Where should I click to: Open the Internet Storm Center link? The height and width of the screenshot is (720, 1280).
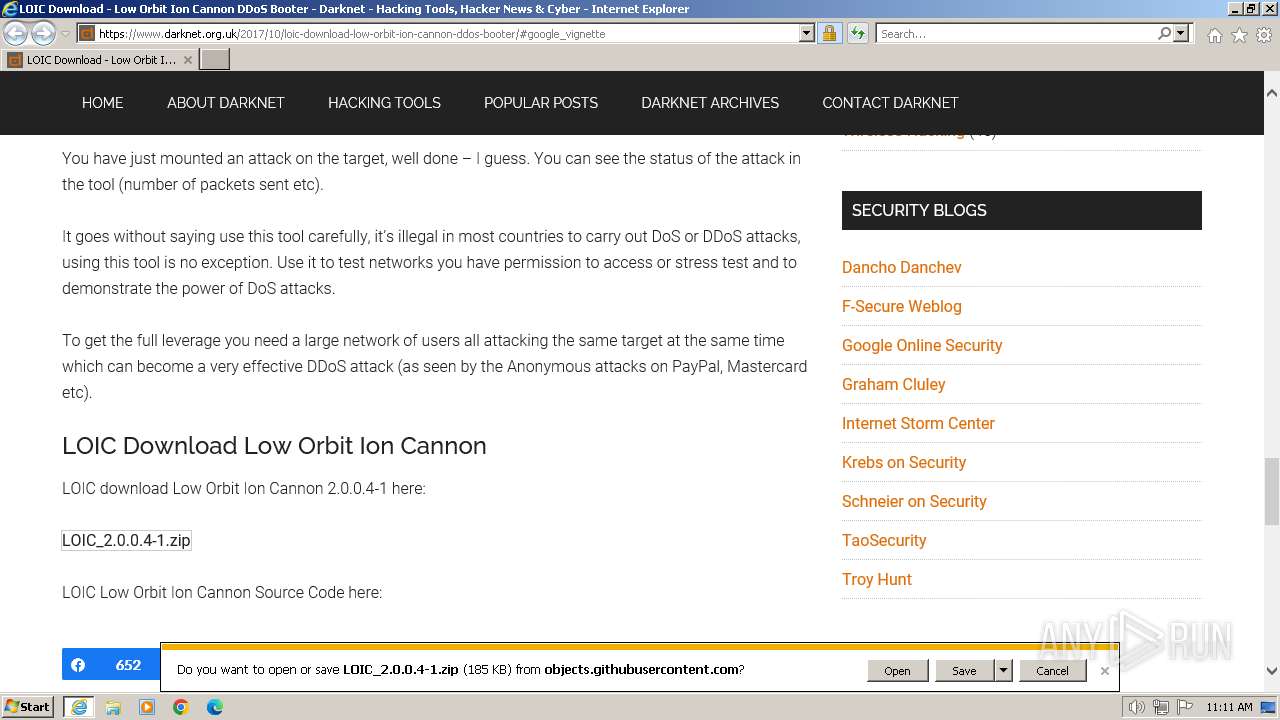tap(918, 423)
